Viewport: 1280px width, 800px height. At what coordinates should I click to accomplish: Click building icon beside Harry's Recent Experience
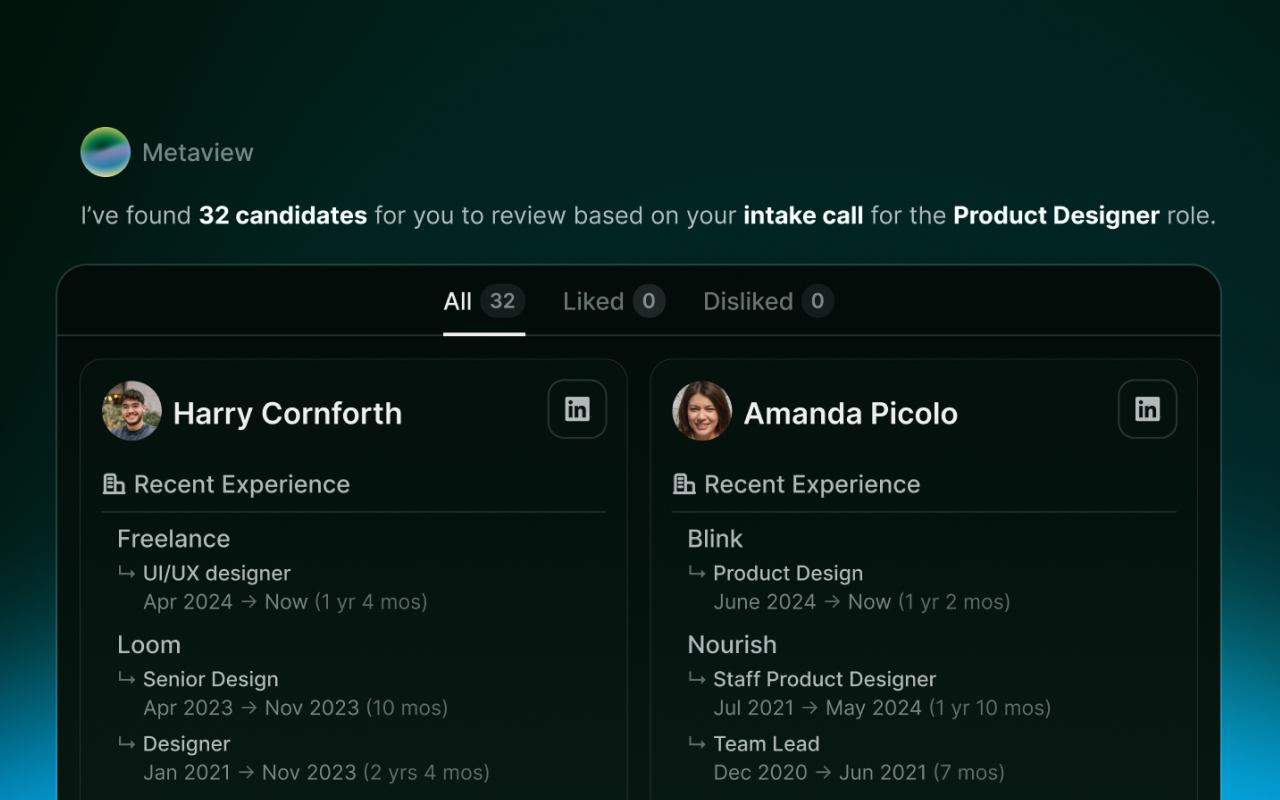114,485
